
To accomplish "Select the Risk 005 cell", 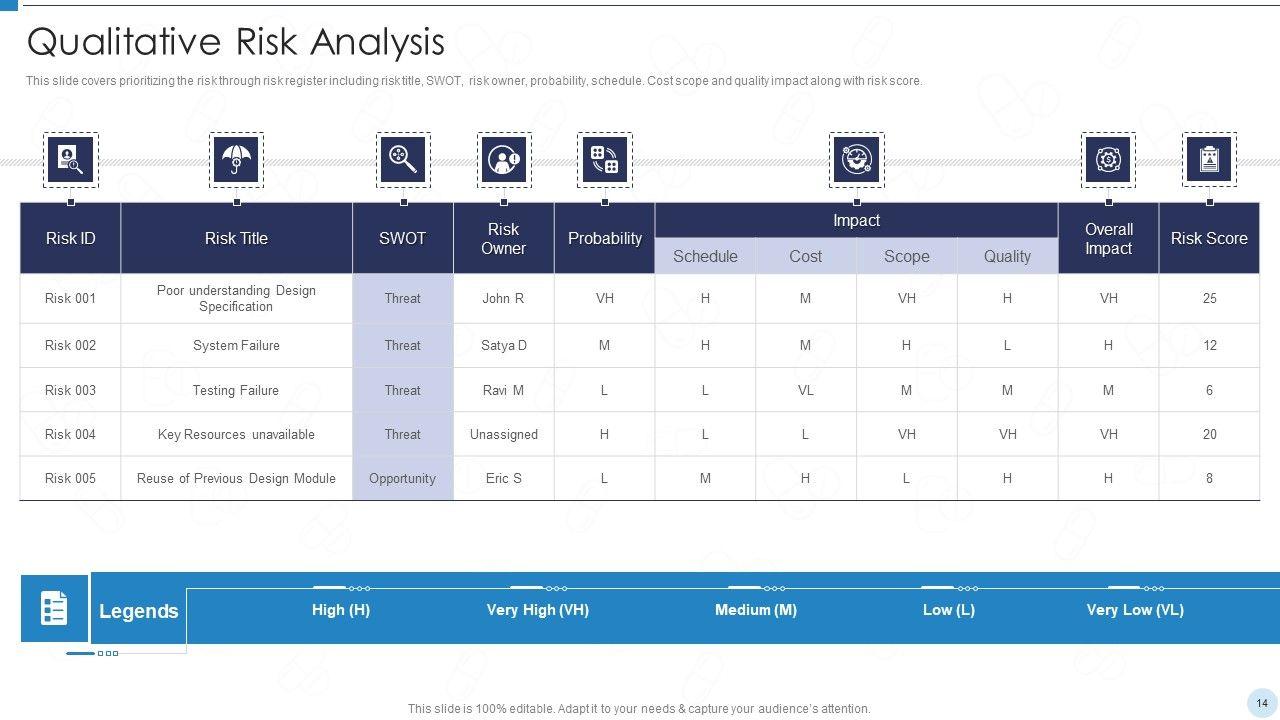I will click(71, 478).
